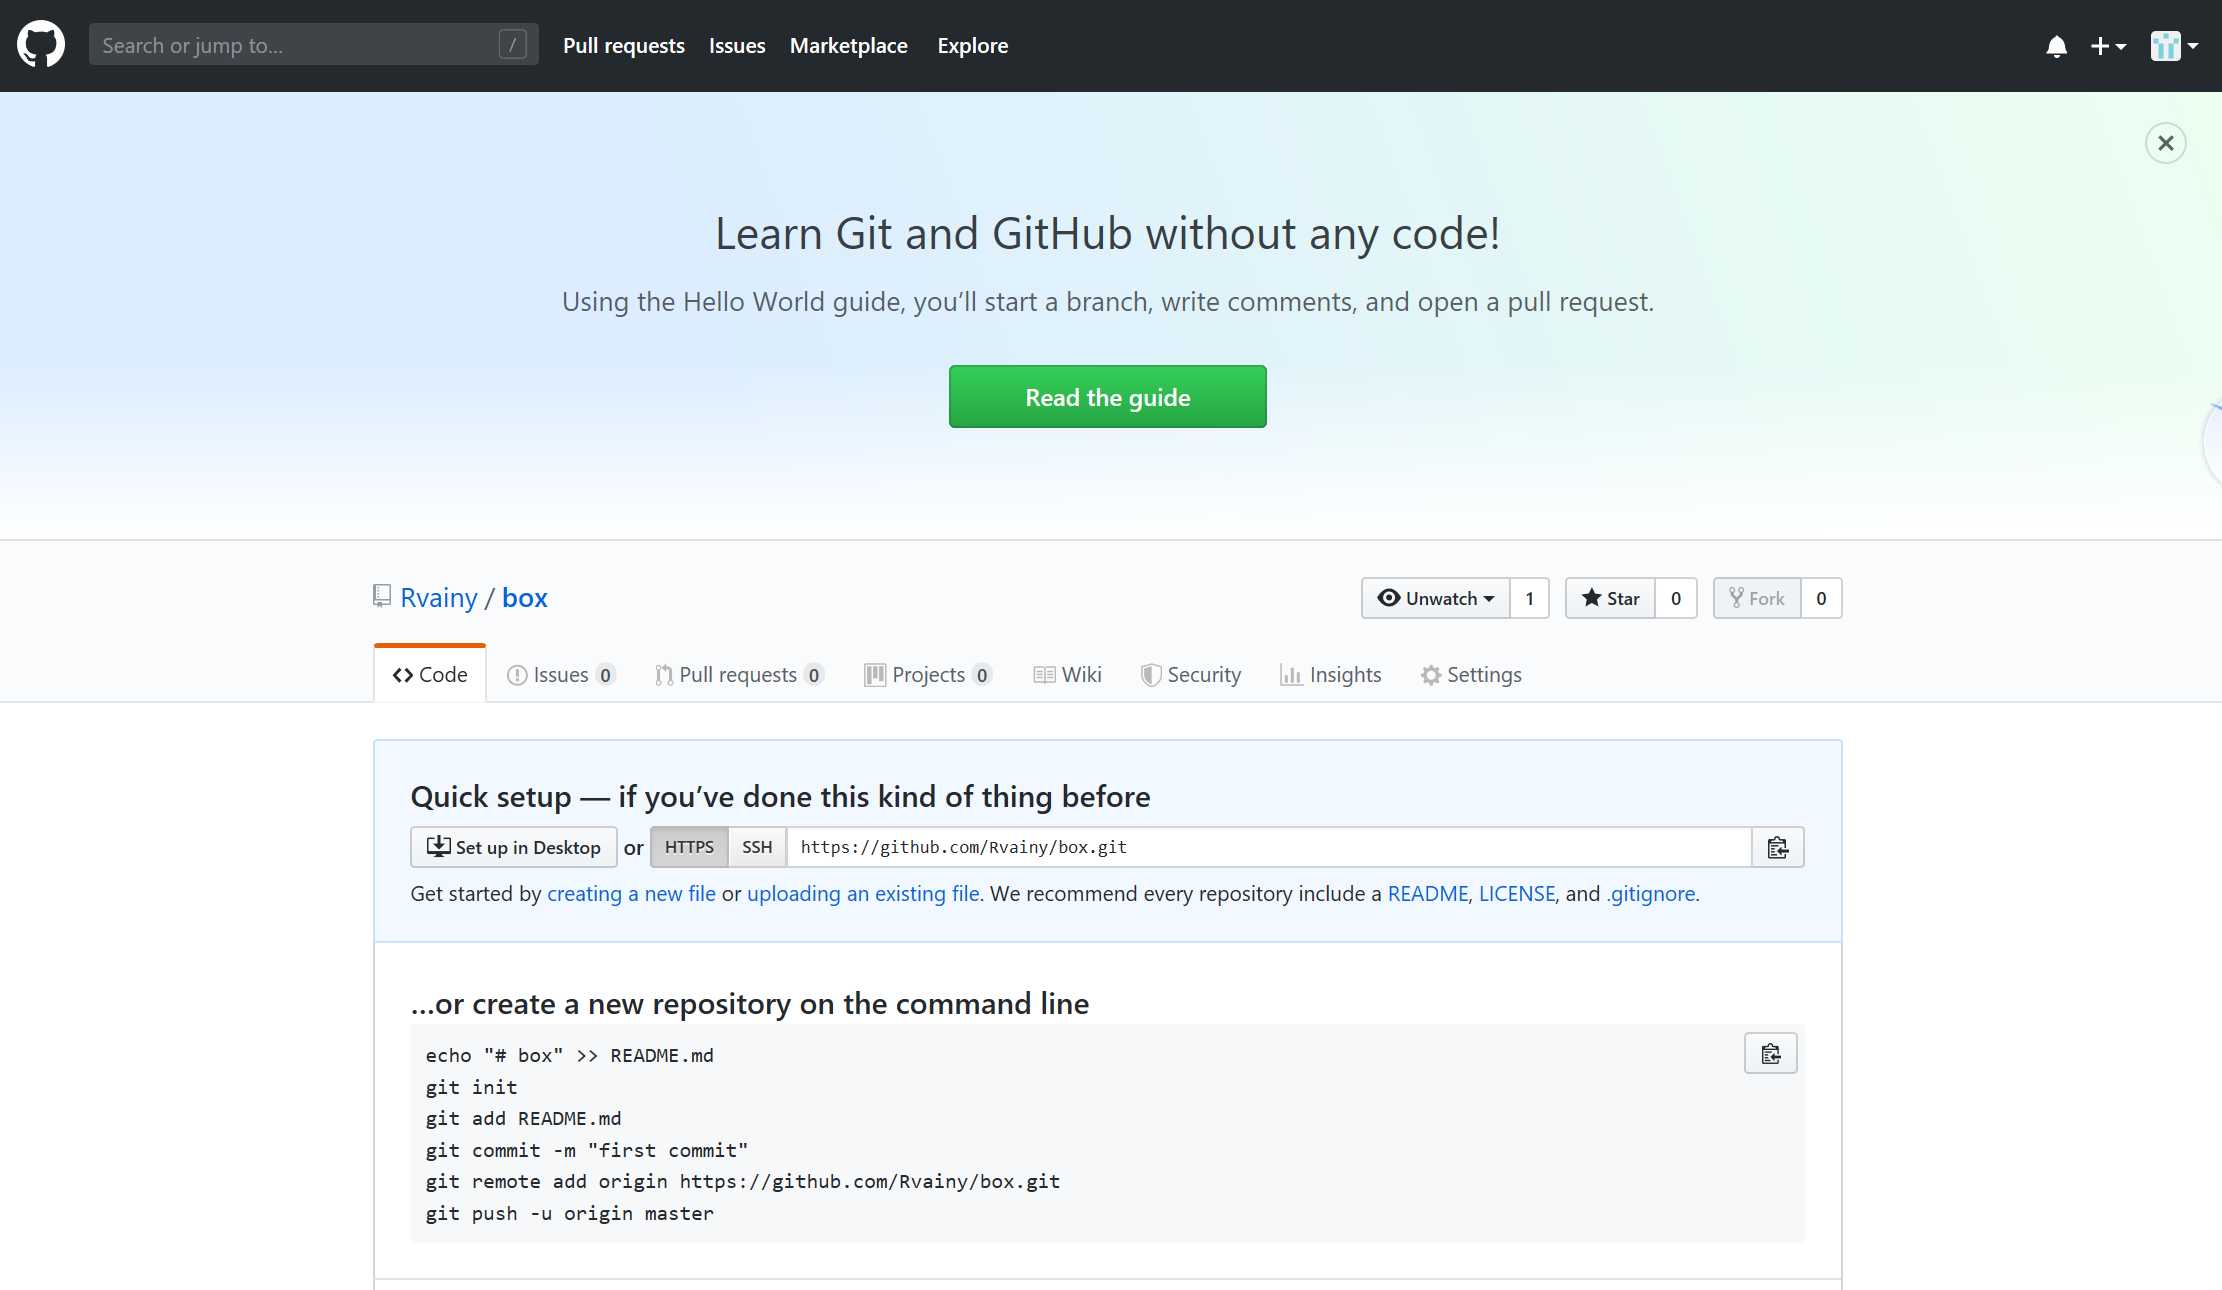Click the stargazers count 0
Image resolution: width=2222 pixels, height=1290 pixels.
(x=1676, y=598)
